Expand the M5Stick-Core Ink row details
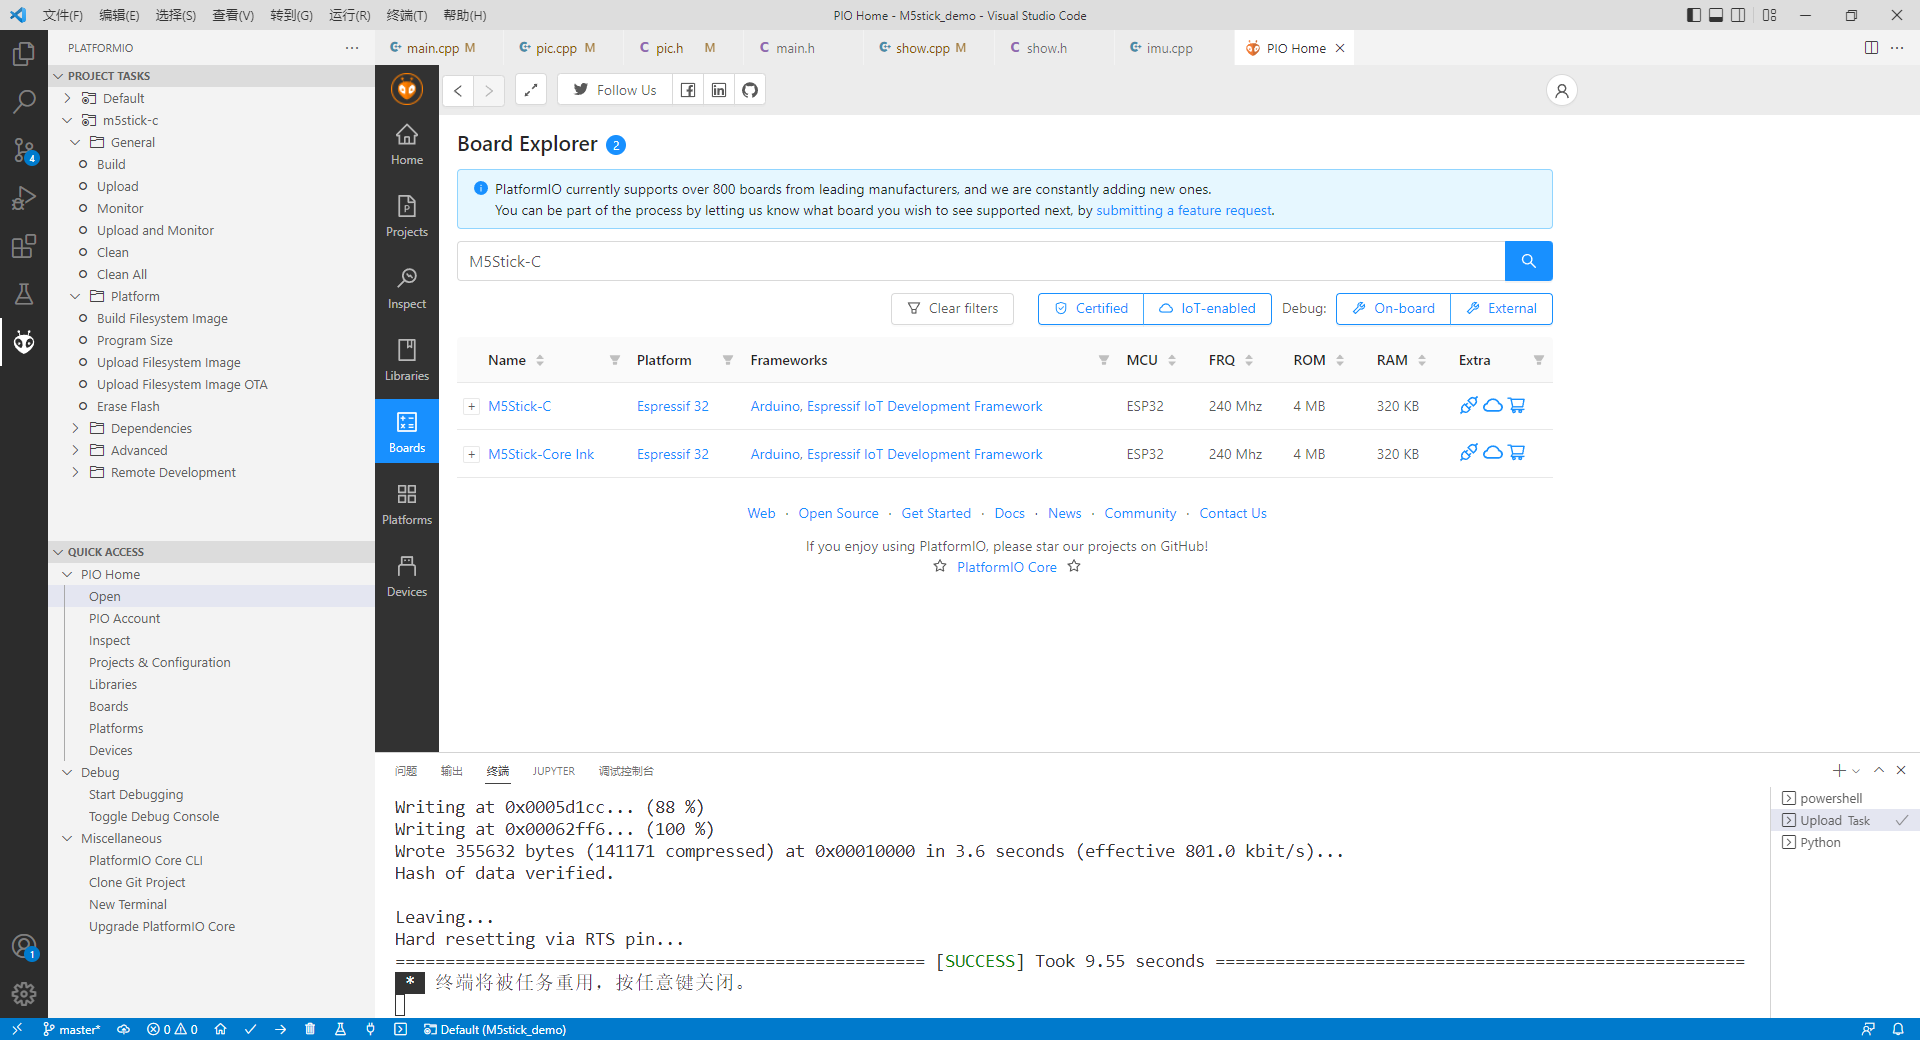Image resolution: width=1920 pixels, height=1040 pixels. 471,454
